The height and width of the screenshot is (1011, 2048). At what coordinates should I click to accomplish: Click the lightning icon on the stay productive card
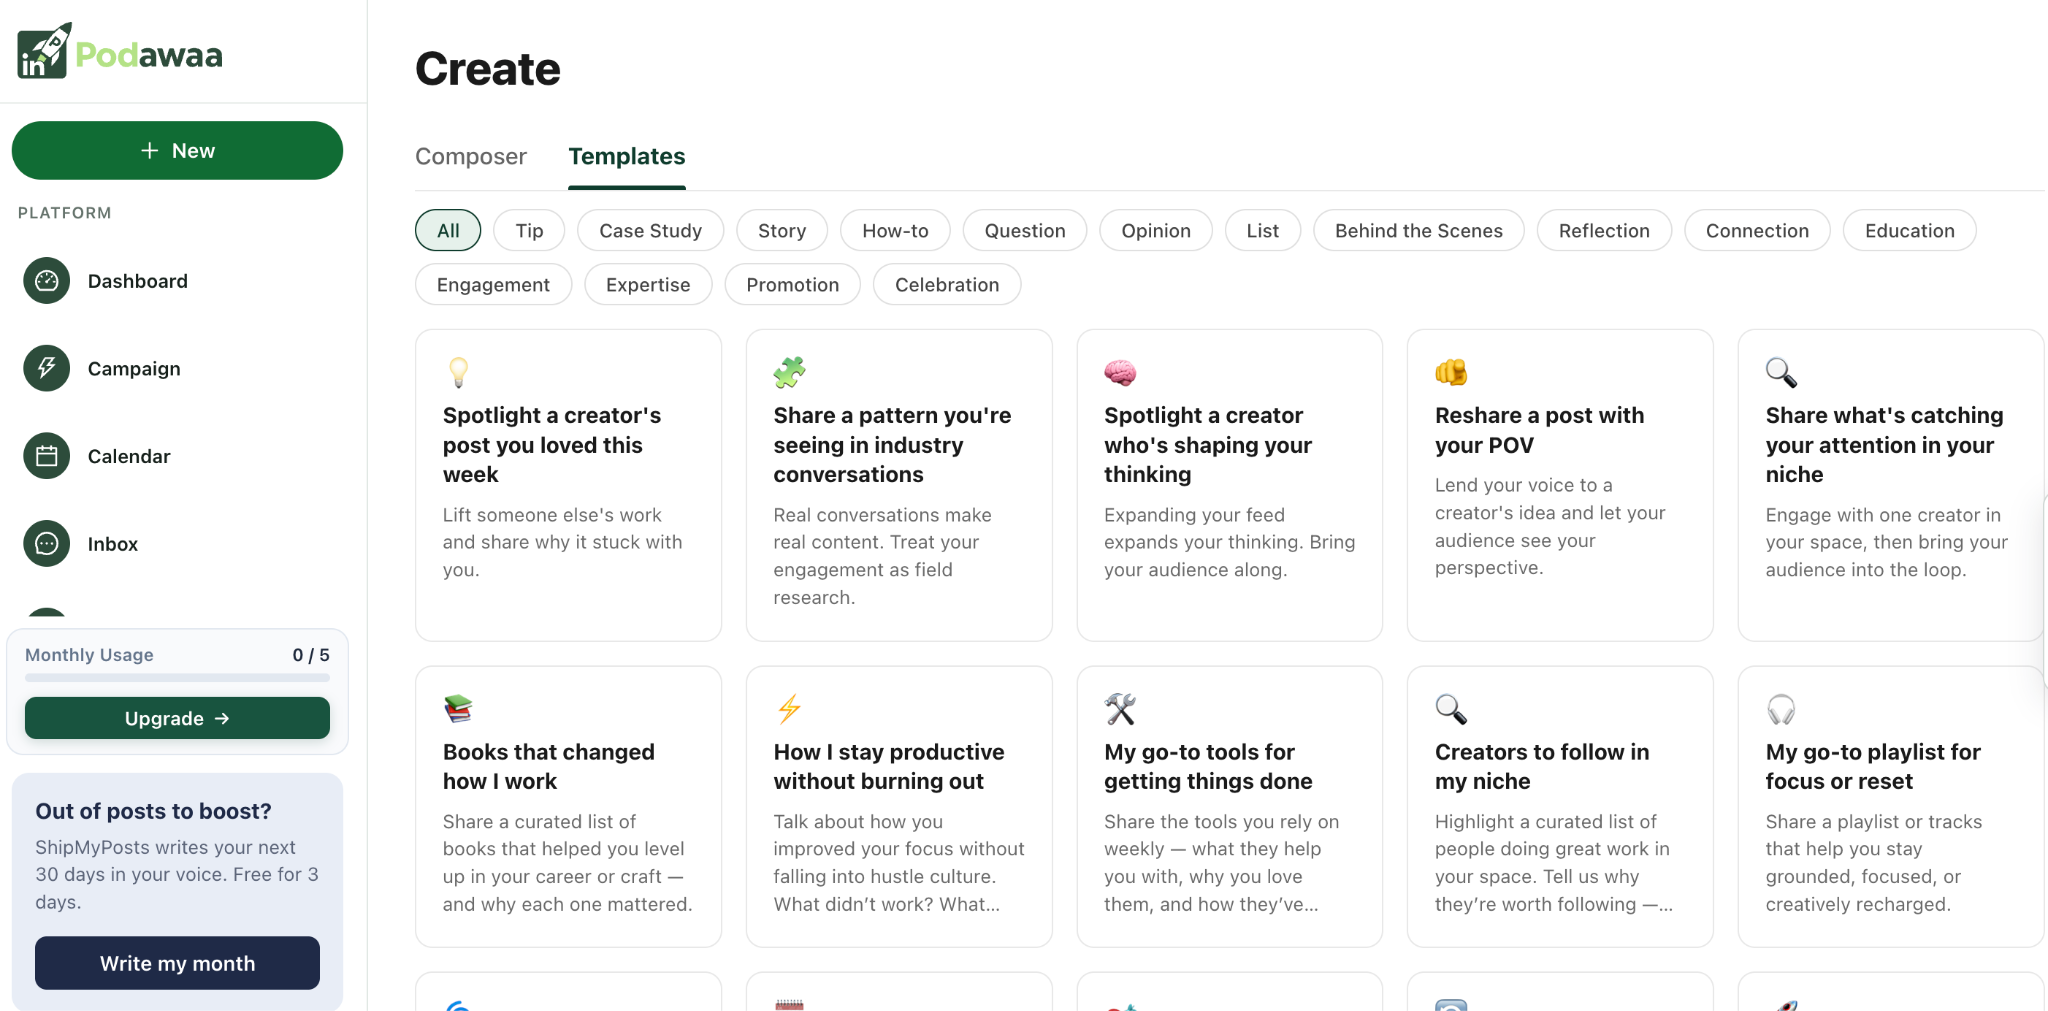click(x=789, y=709)
